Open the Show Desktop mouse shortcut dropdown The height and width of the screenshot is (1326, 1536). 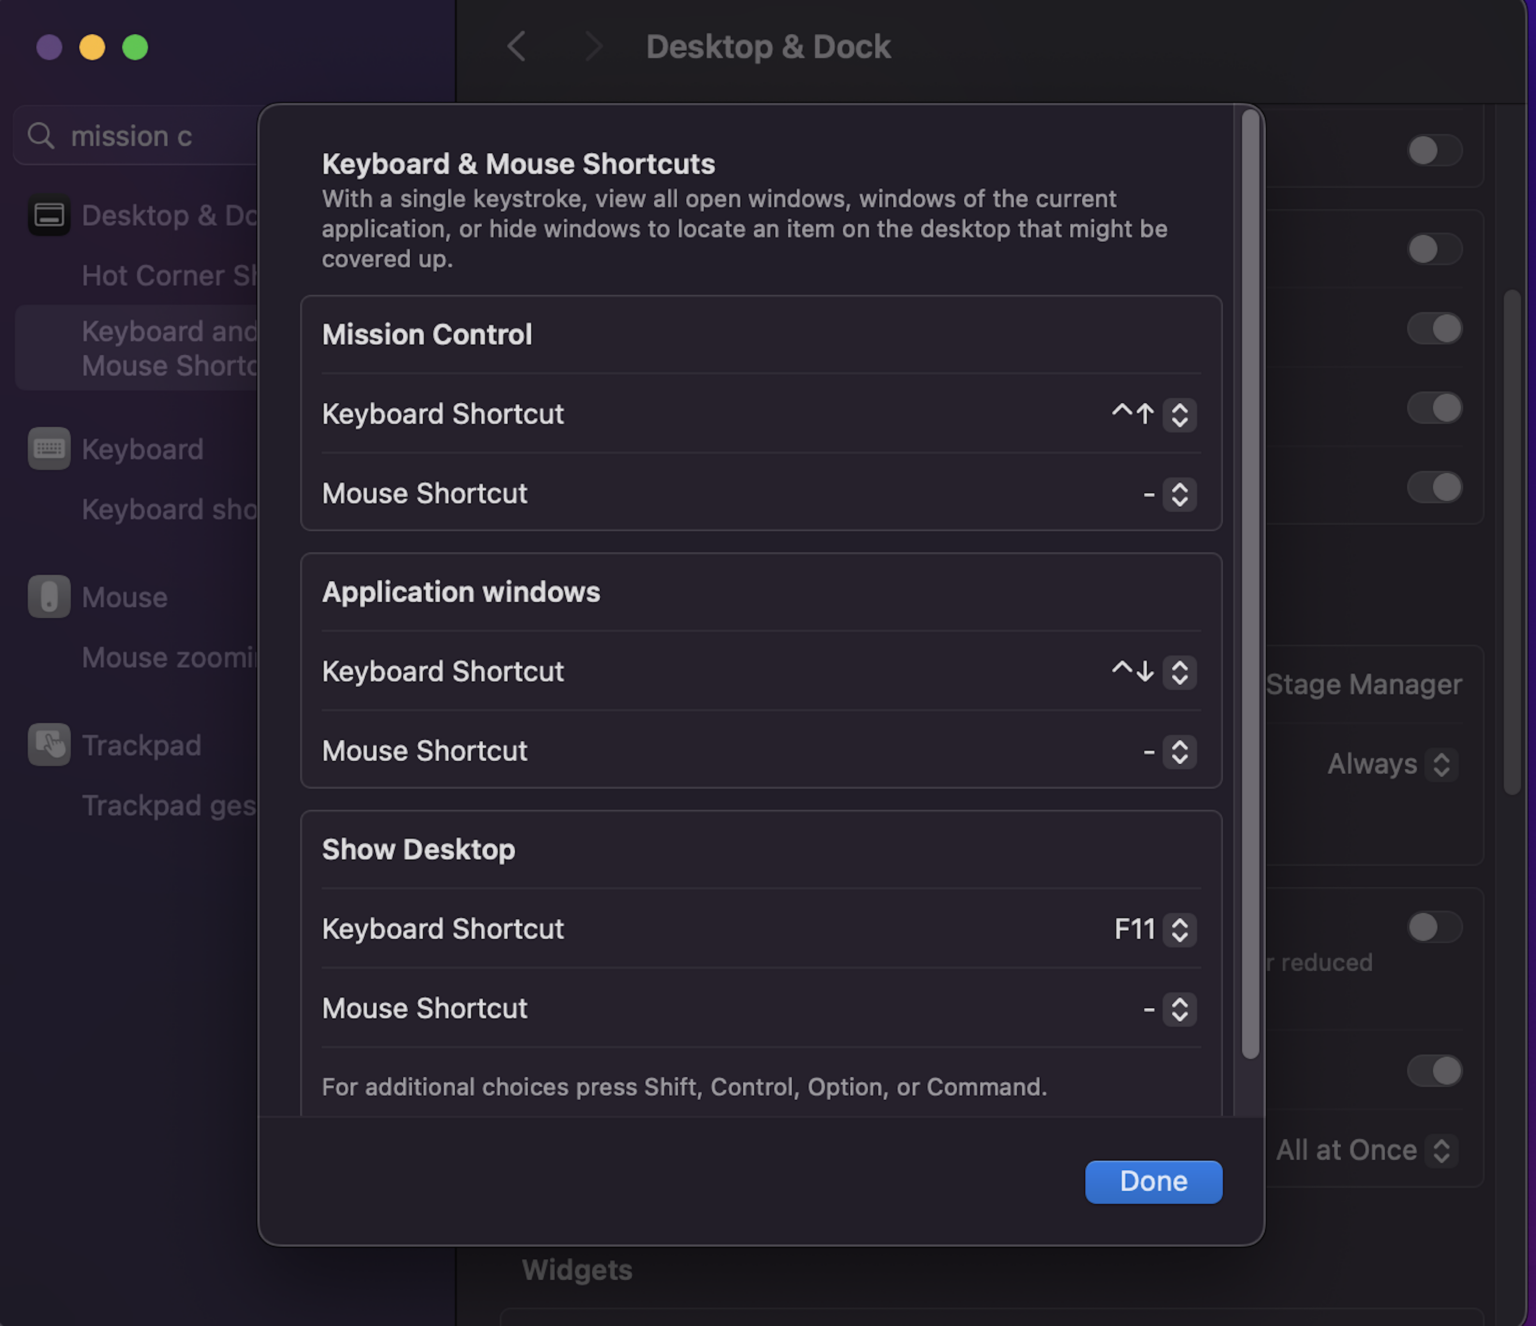click(1179, 1010)
